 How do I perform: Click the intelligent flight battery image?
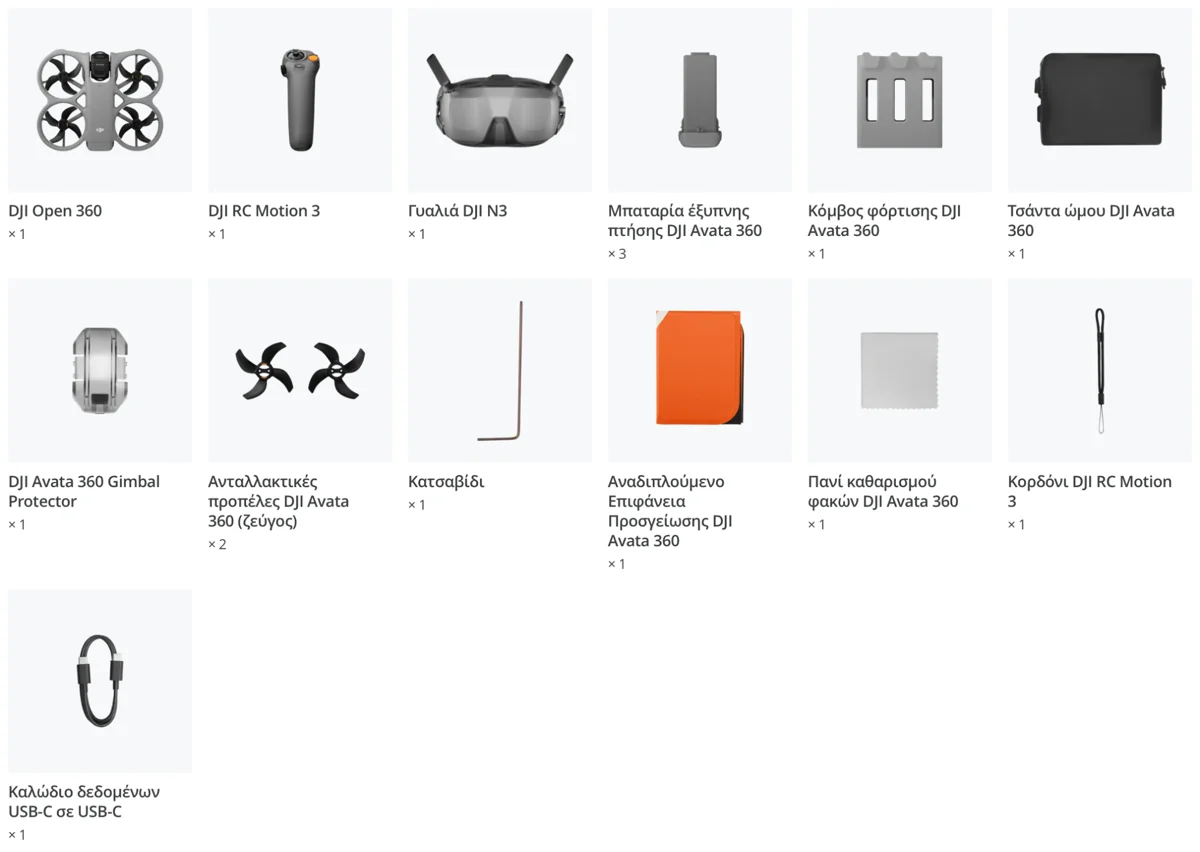point(700,100)
